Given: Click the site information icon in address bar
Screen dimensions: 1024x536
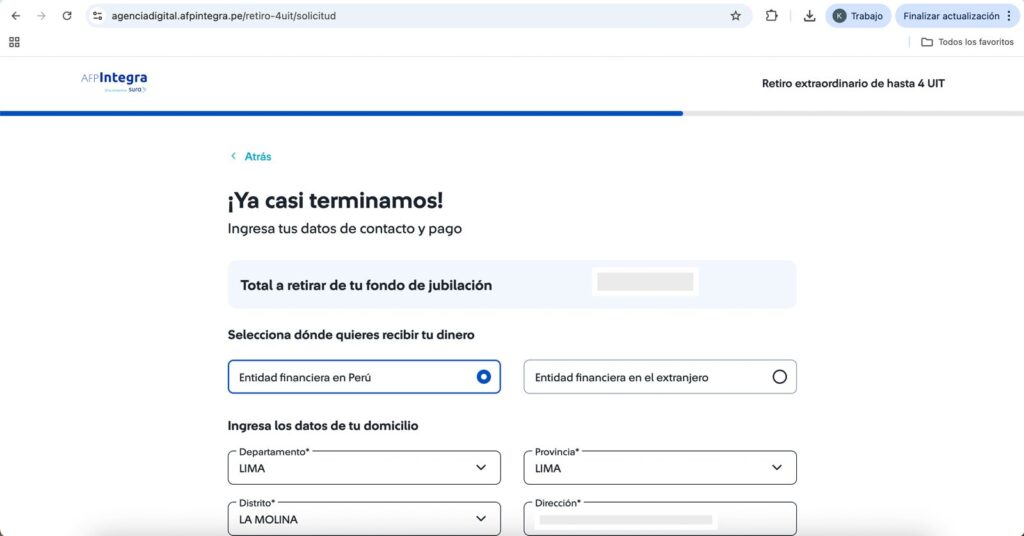Looking at the screenshot, I should tap(98, 16).
